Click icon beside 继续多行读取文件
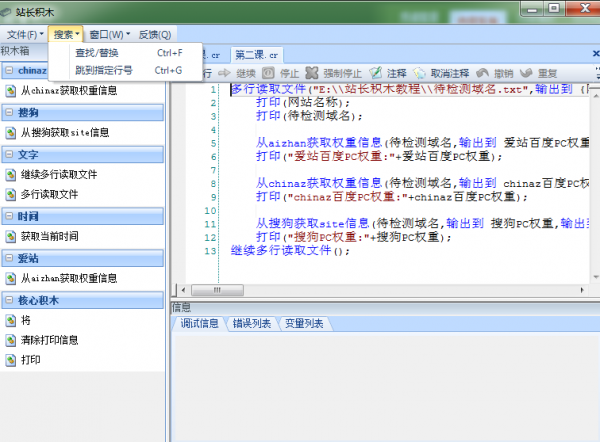This screenshot has width=600, height=442. click(10, 175)
